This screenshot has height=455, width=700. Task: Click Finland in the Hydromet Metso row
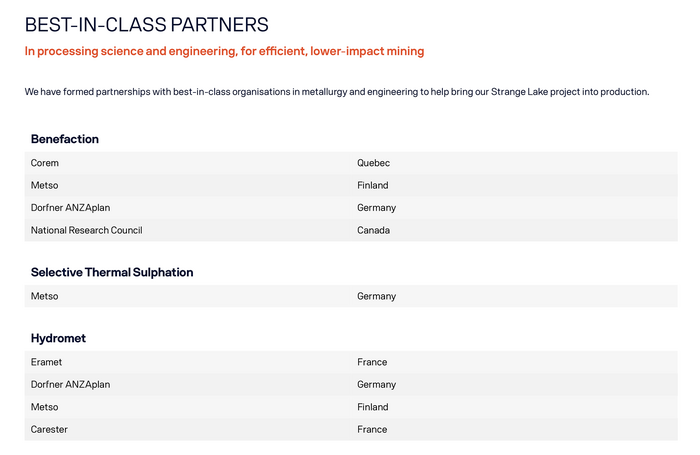click(x=372, y=407)
